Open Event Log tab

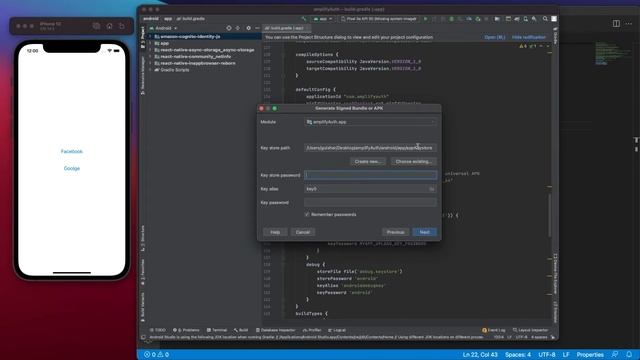(x=494, y=330)
